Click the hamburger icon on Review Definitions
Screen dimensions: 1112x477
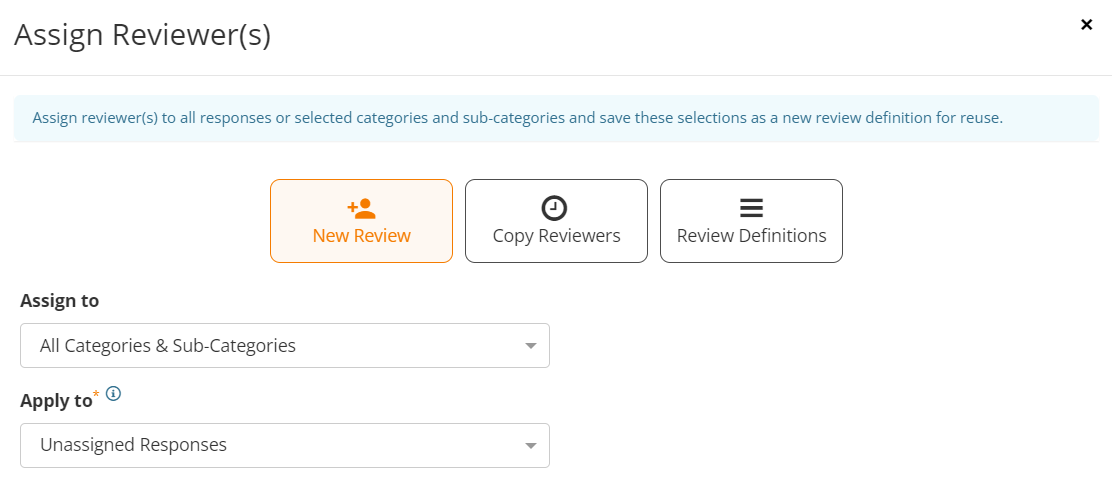click(x=751, y=208)
